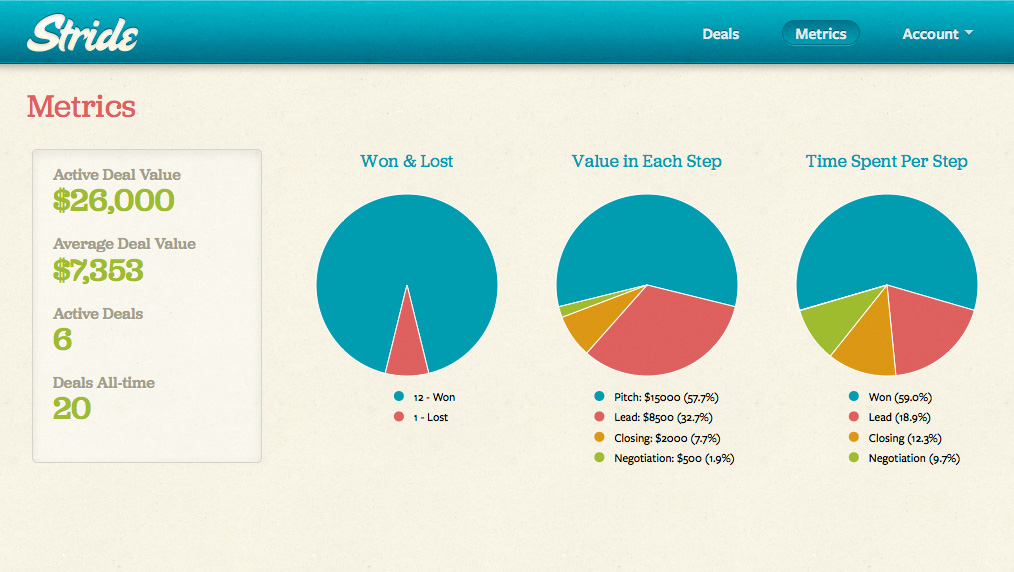The height and width of the screenshot is (572, 1014).
Task: Click the Stride logo
Action: pos(82,34)
